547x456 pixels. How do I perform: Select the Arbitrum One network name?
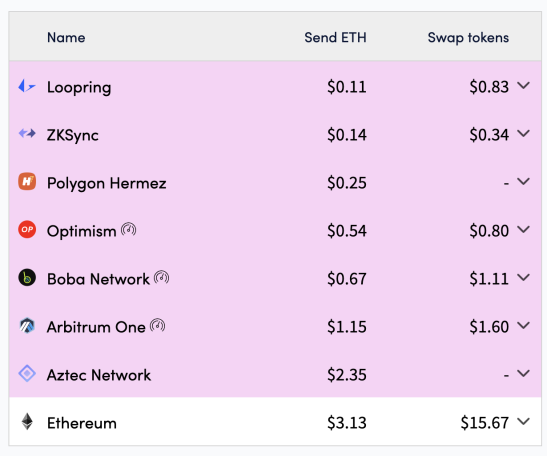(96, 327)
